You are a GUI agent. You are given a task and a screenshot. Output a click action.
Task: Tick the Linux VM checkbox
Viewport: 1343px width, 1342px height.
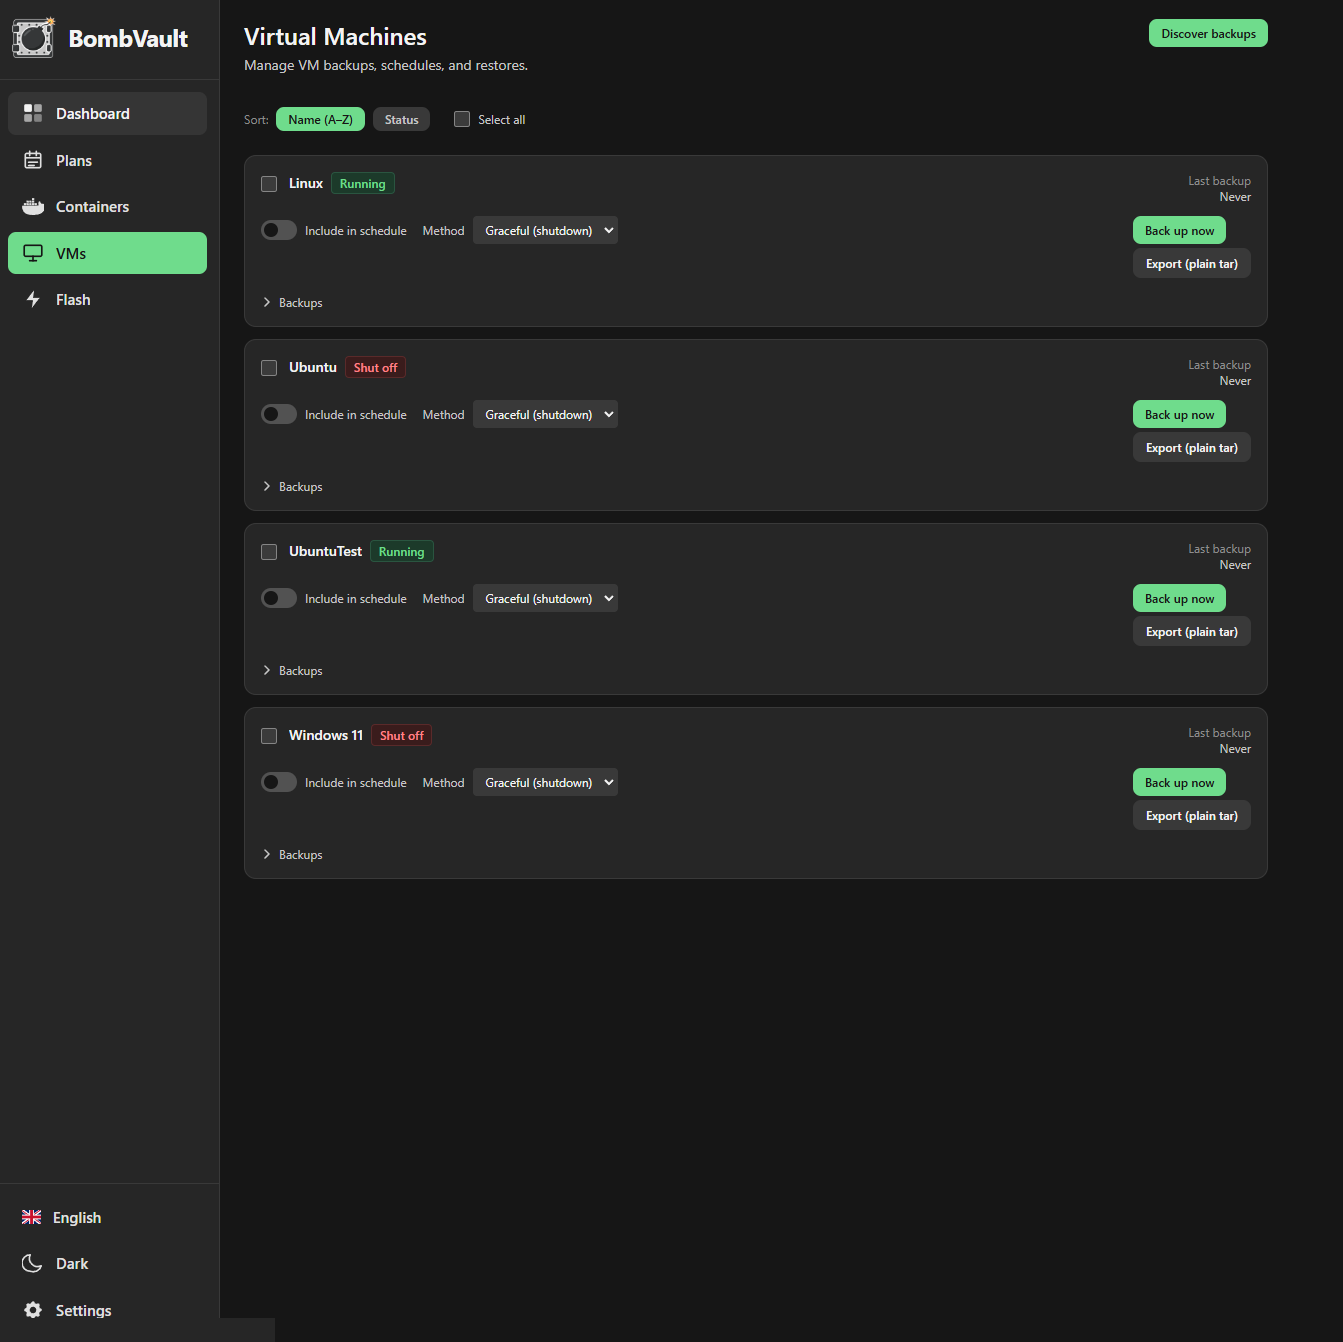(x=269, y=184)
